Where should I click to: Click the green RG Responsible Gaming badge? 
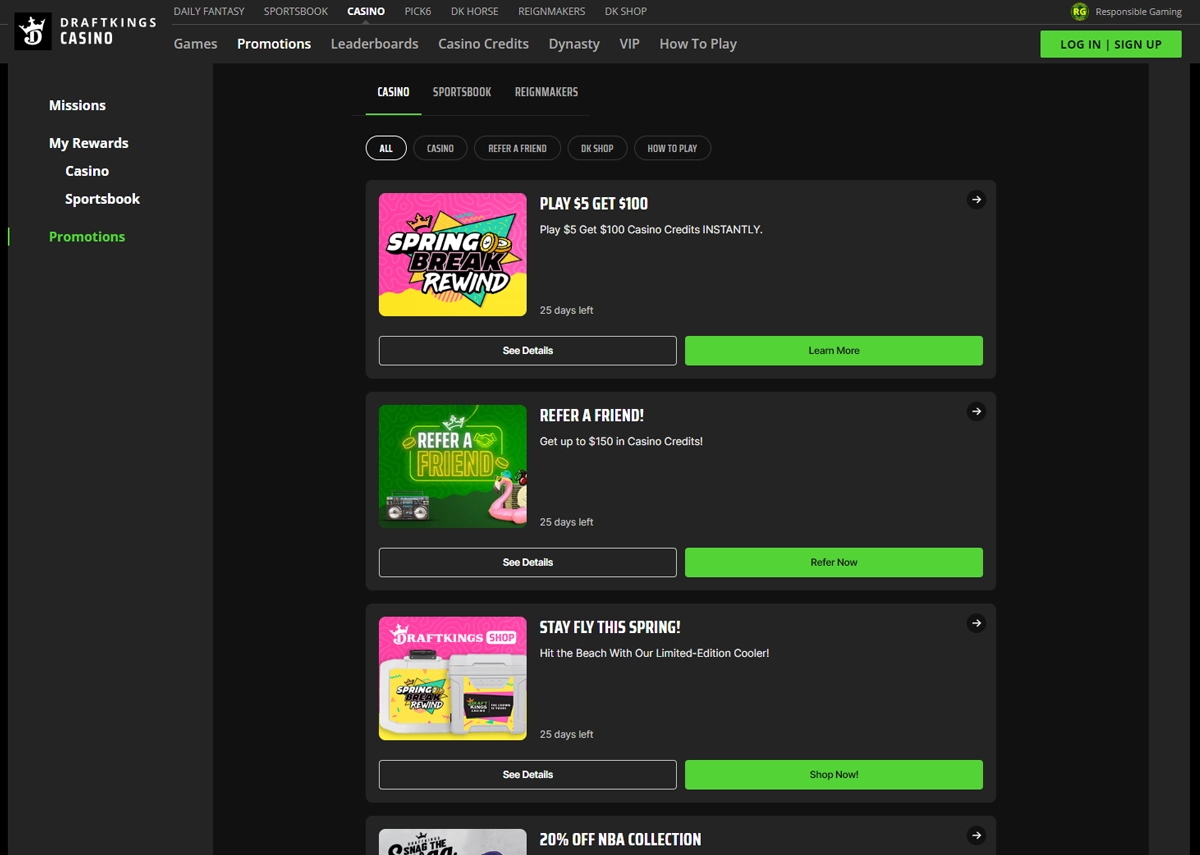pos(1079,12)
